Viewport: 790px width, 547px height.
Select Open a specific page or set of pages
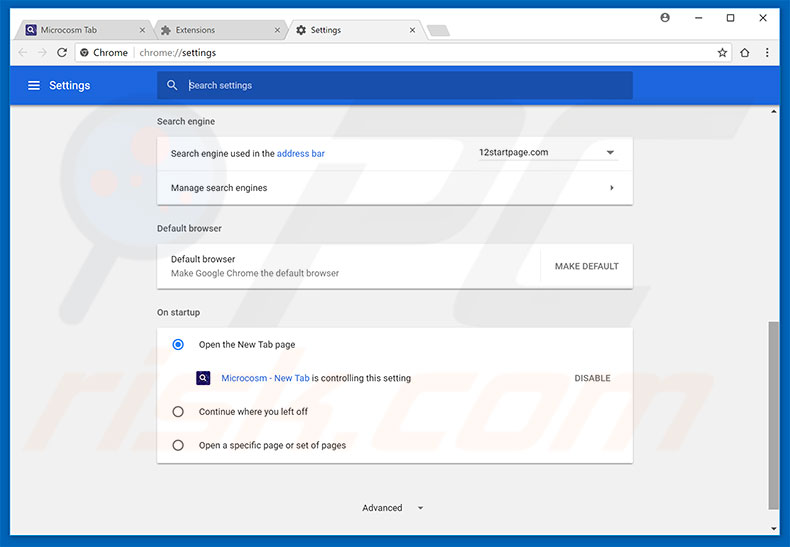pos(178,445)
